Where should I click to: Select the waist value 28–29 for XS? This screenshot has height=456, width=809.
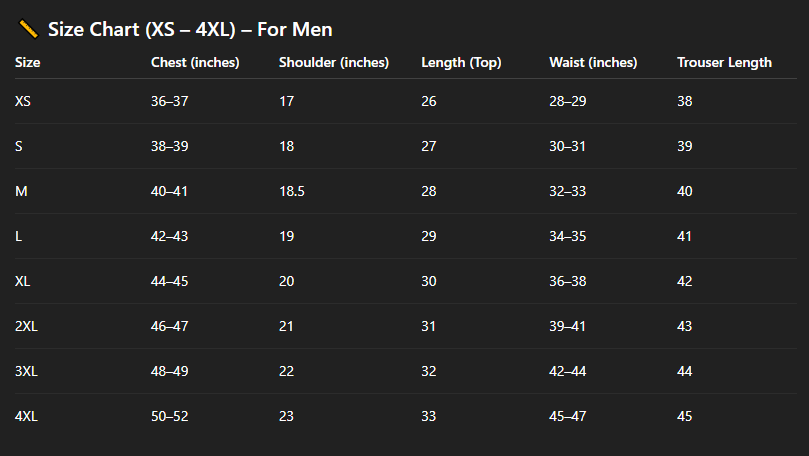point(568,101)
